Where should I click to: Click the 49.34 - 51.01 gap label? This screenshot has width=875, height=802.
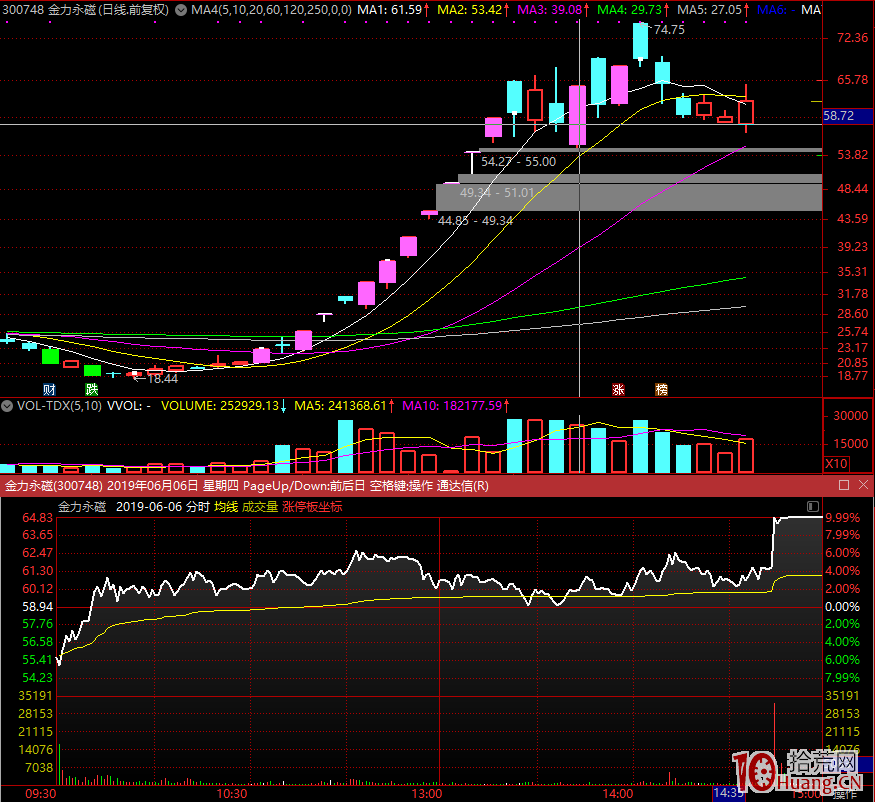(497, 193)
